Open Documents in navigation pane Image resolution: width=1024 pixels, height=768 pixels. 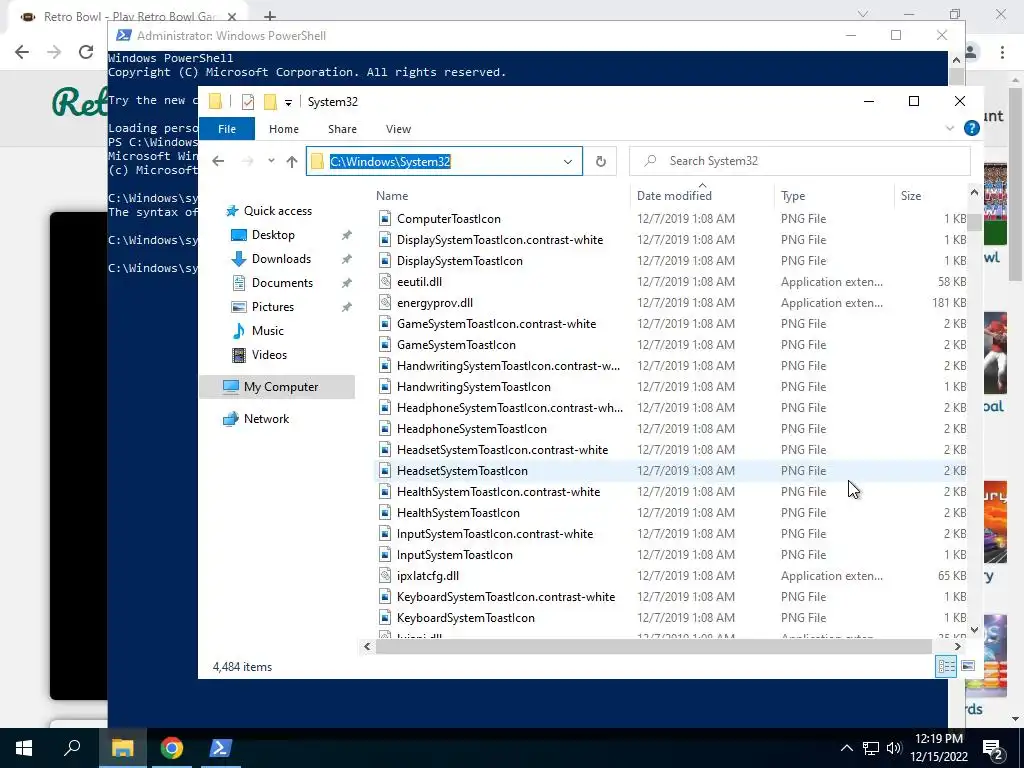(x=282, y=283)
